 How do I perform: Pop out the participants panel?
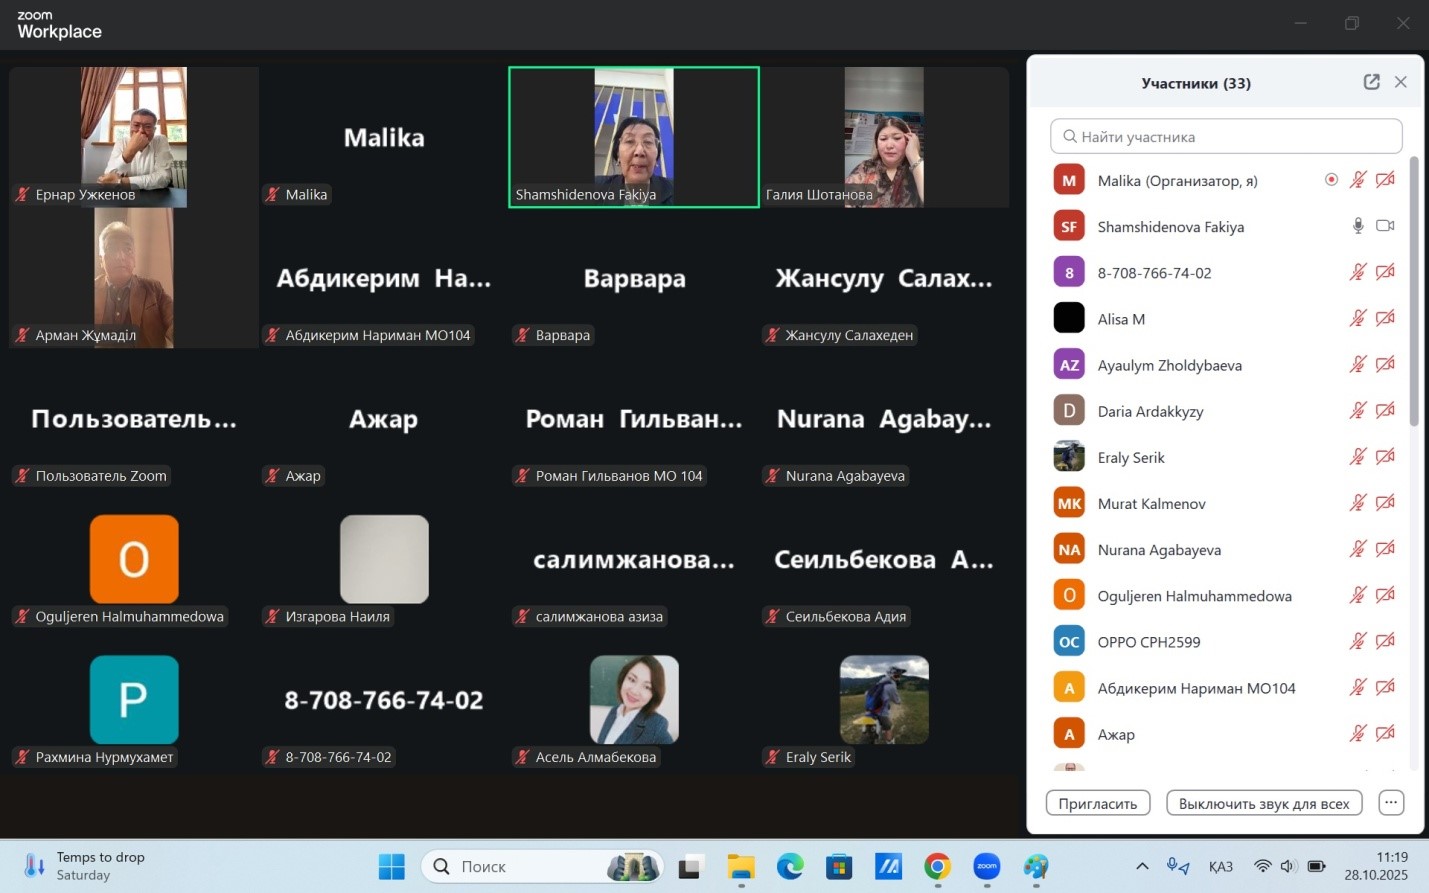pyautogui.click(x=1371, y=82)
